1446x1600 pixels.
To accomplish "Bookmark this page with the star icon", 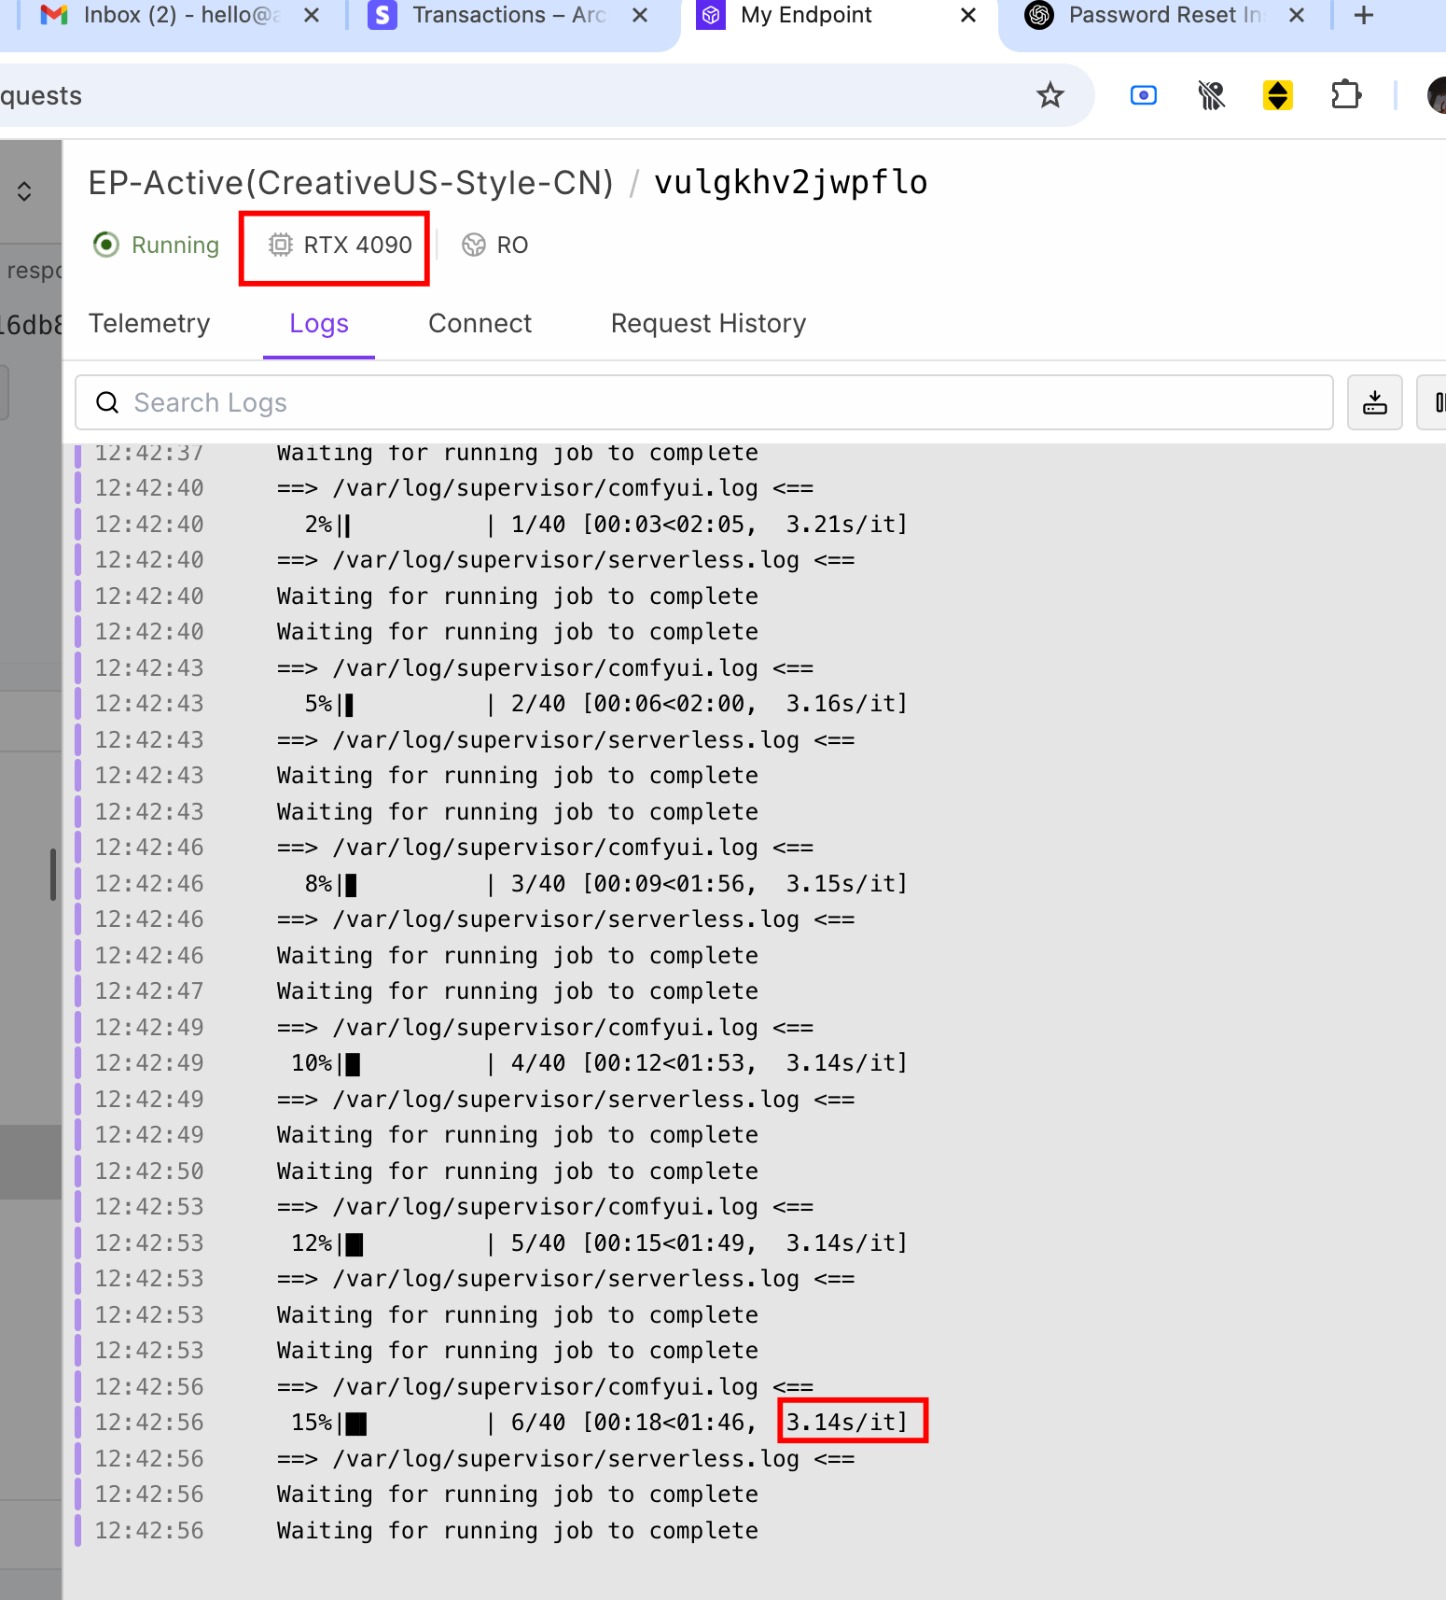I will pyautogui.click(x=1050, y=96).
